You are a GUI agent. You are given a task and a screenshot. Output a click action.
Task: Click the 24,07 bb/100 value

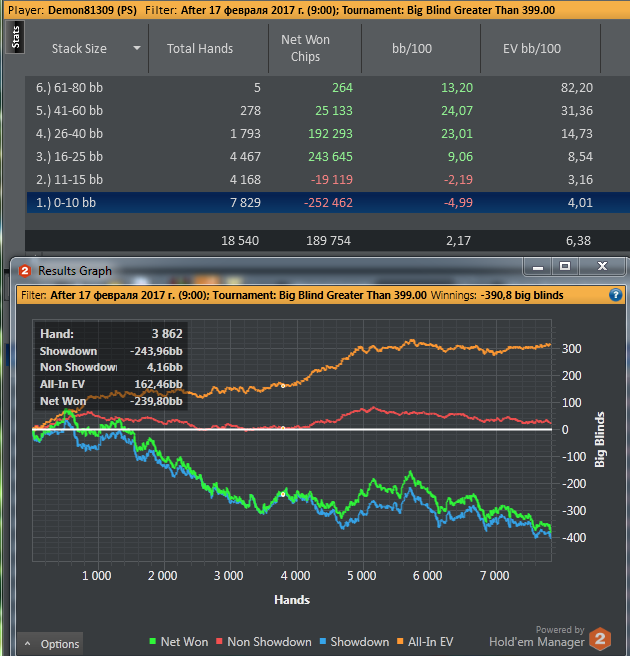[457, 110]
